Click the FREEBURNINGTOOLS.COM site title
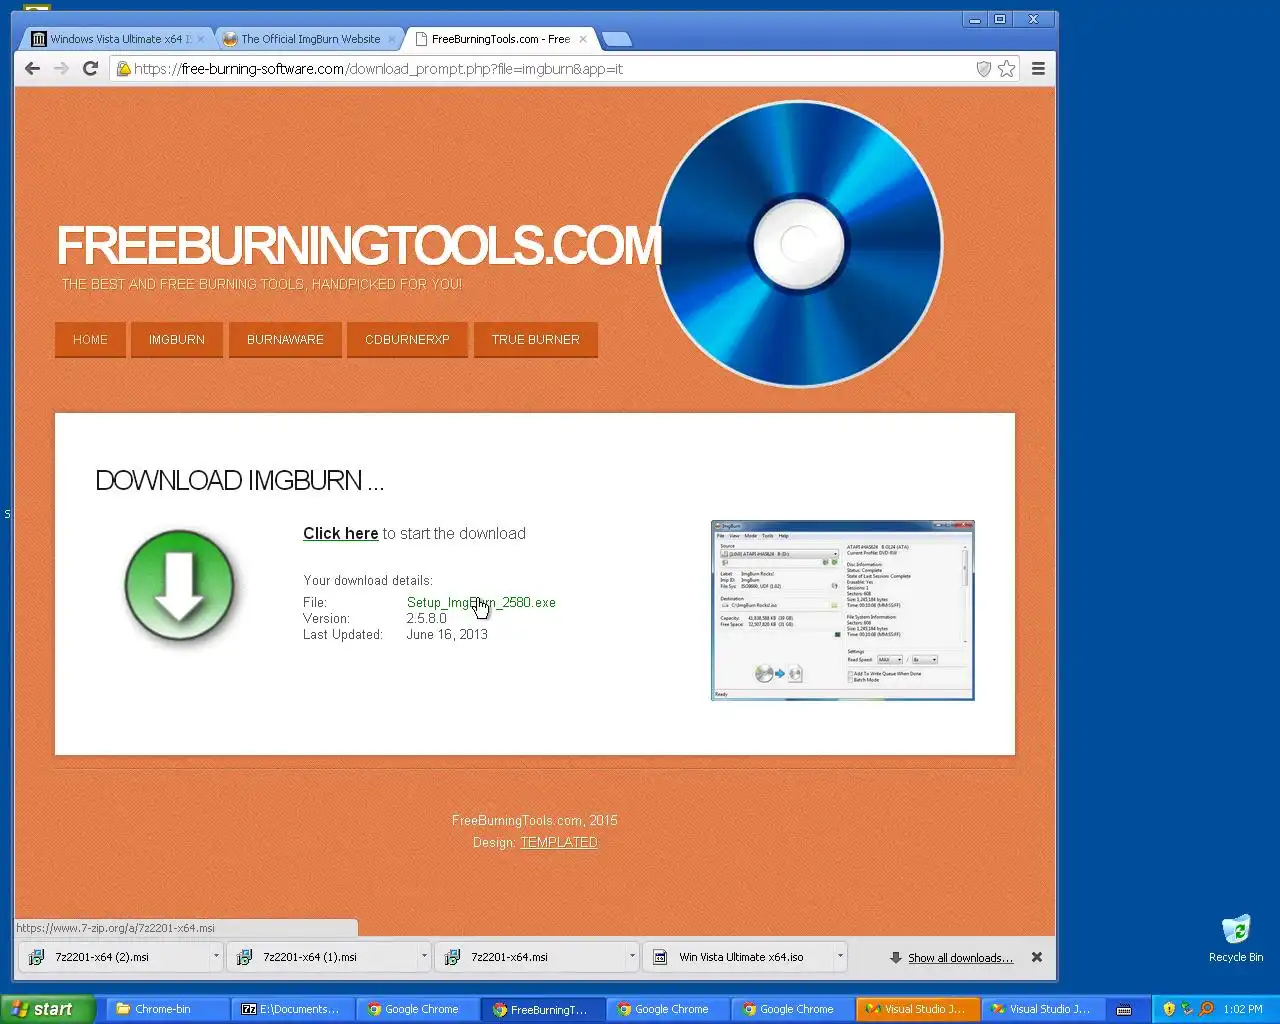The image size is (1280, 1024). [359, 245]
